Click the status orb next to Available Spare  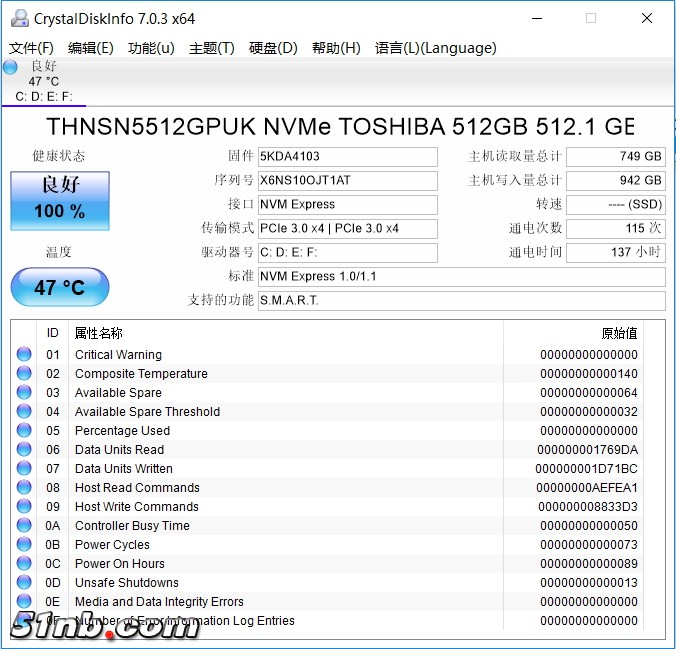click(24, 392)
